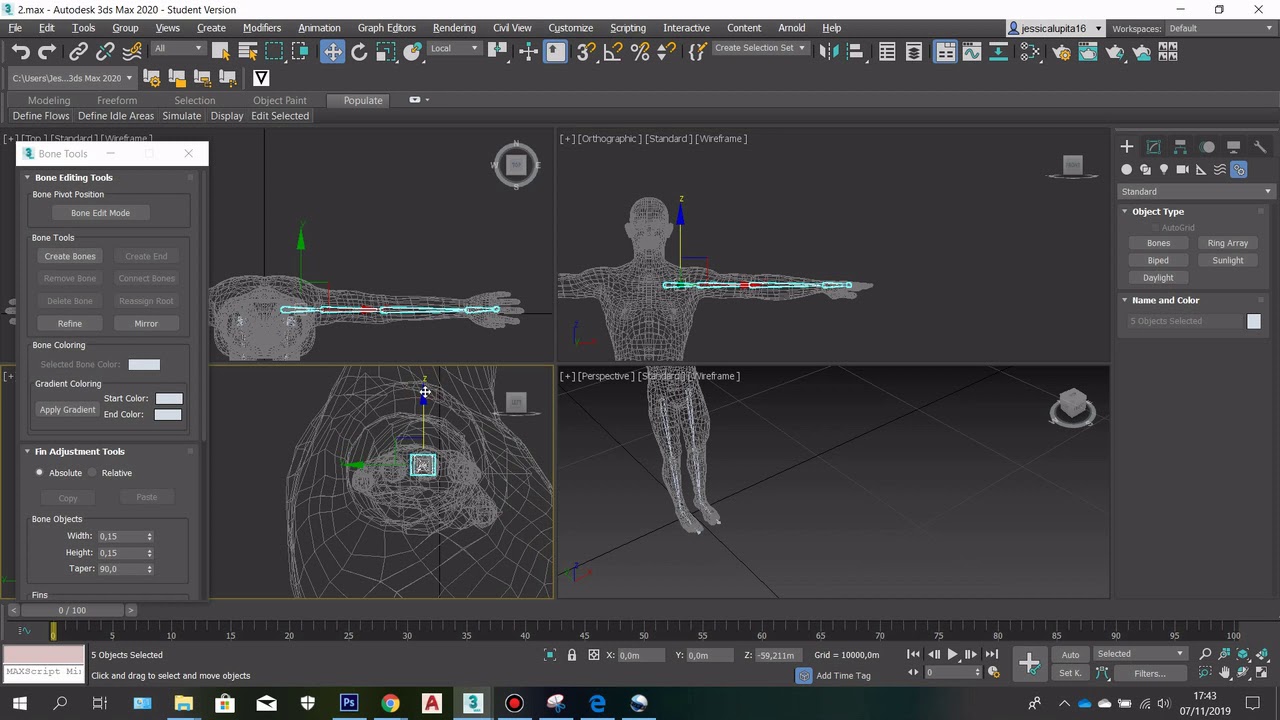Open the Layer Explorer icon

click(914, 52)
